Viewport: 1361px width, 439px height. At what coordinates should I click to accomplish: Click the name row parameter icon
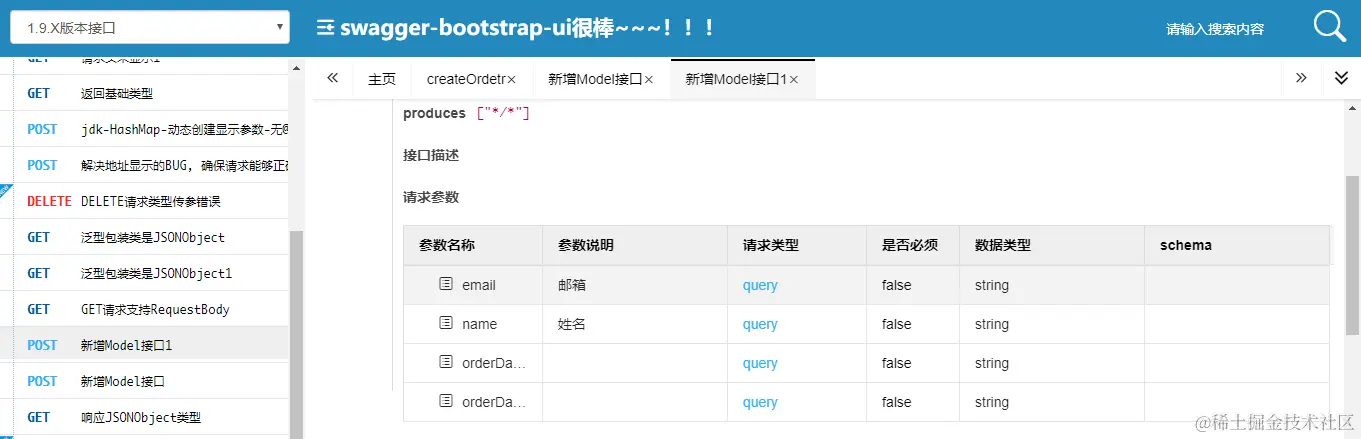tap(446, 324)
